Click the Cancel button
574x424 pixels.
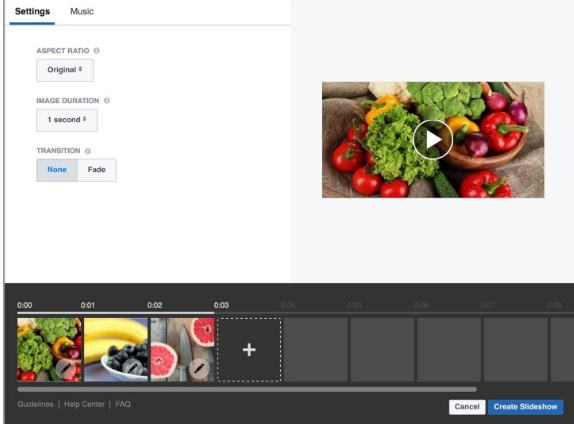tap(467, 407)
